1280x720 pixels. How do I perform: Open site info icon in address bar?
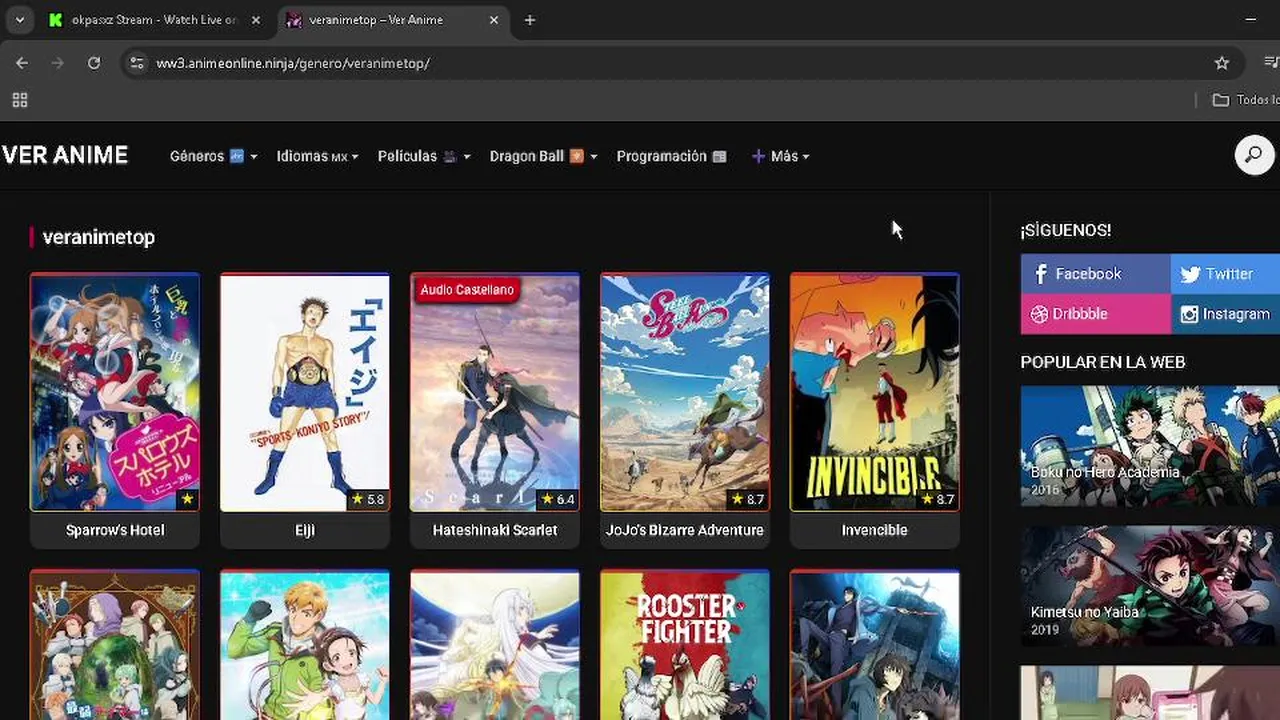click(137, 63)
